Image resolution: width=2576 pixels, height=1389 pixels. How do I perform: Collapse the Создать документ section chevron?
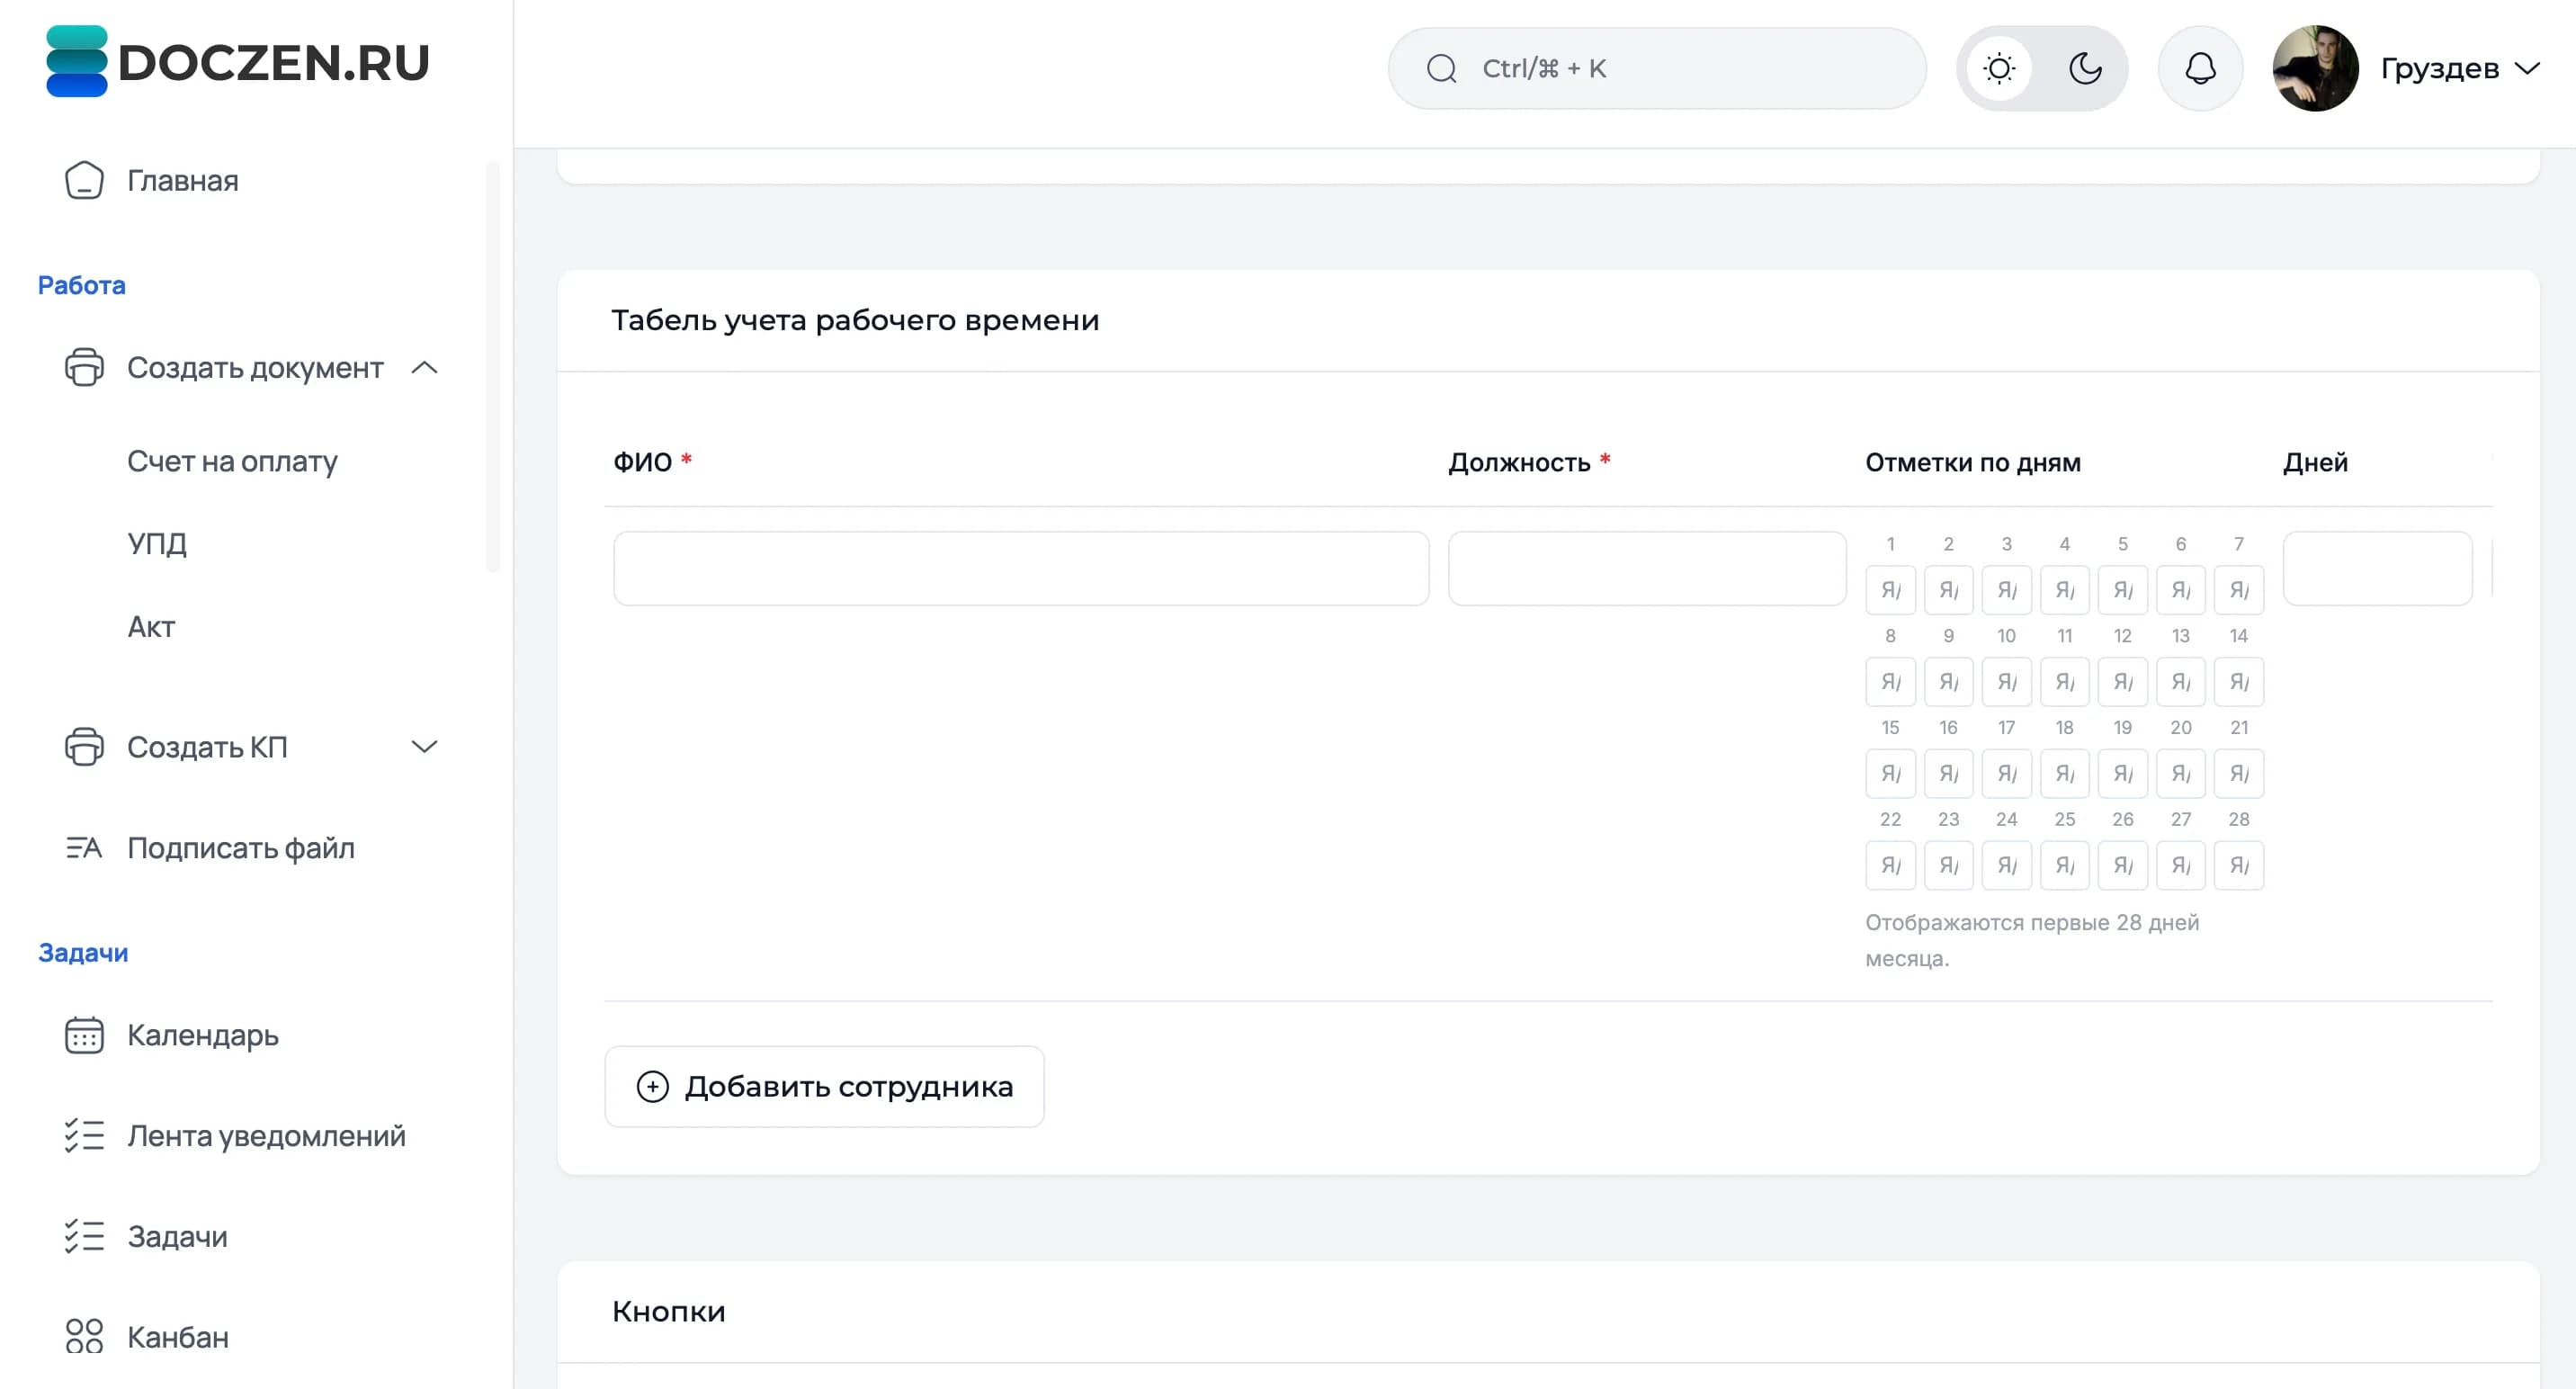425,368
